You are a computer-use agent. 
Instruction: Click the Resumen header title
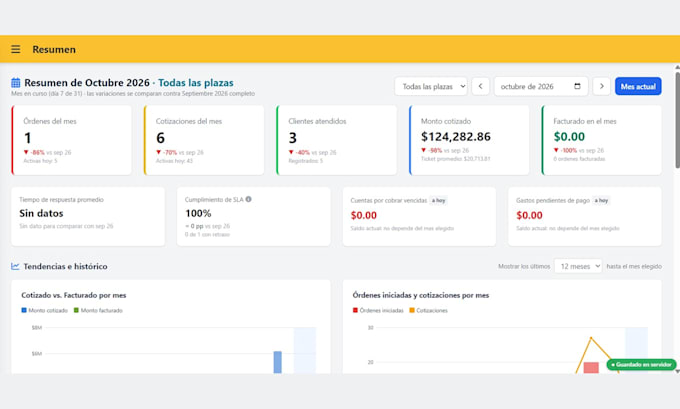54,49
